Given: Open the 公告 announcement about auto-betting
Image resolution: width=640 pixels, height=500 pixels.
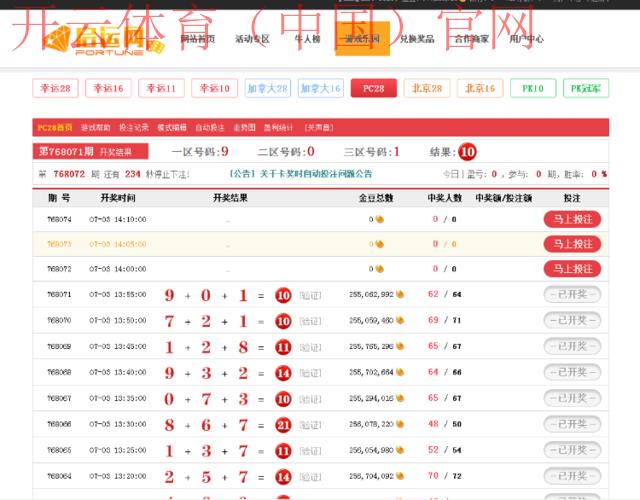Looking at the screenshot, I should 301,174.
